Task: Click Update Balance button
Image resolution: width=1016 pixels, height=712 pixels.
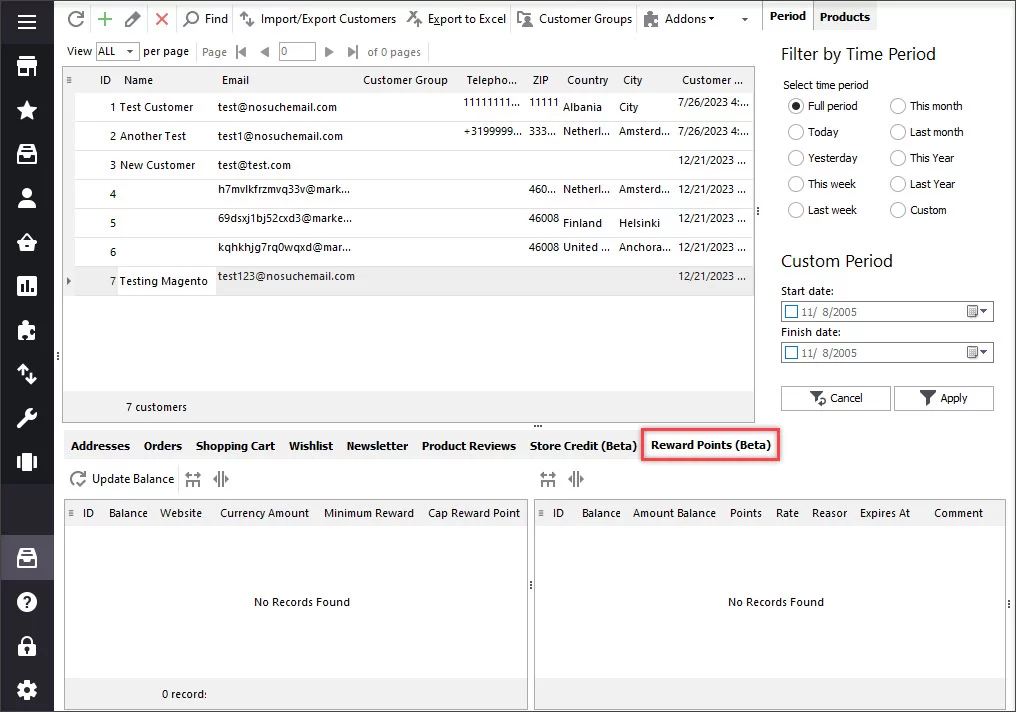Action: [122, 479]
